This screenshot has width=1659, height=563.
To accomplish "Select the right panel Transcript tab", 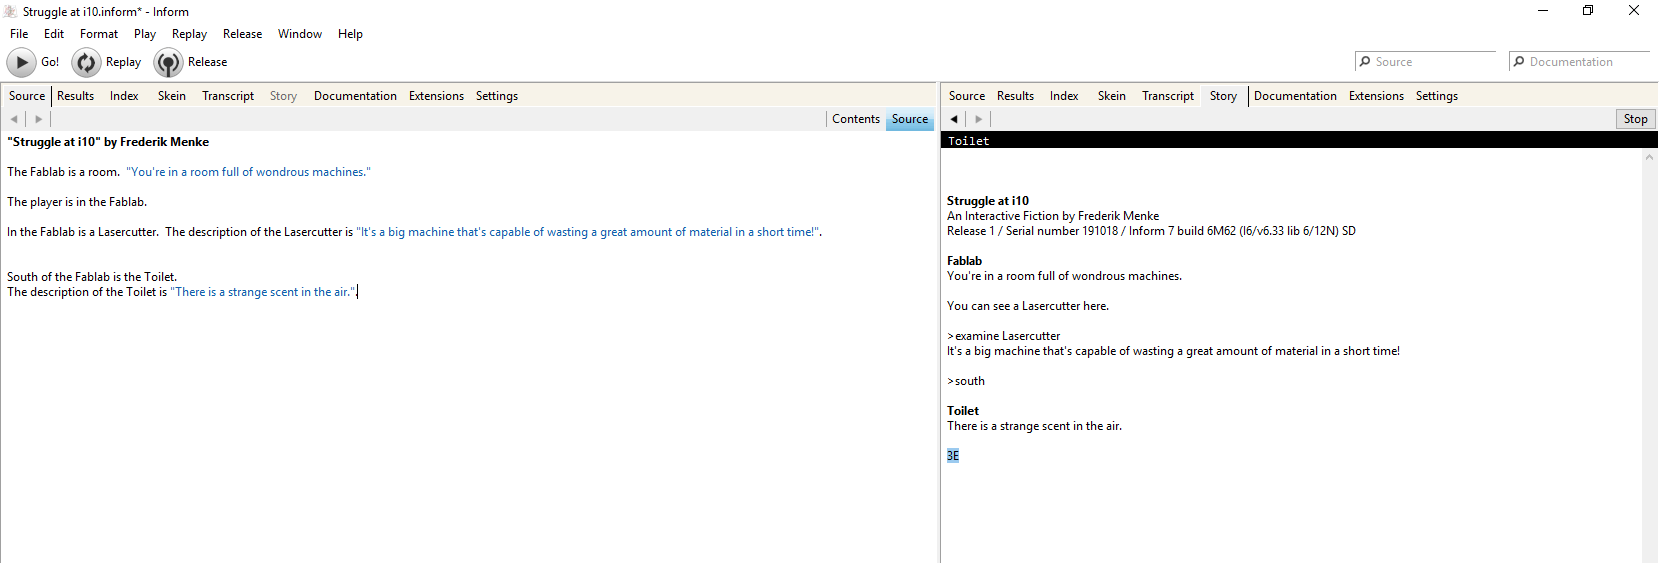I will [x=1168, y=96].
